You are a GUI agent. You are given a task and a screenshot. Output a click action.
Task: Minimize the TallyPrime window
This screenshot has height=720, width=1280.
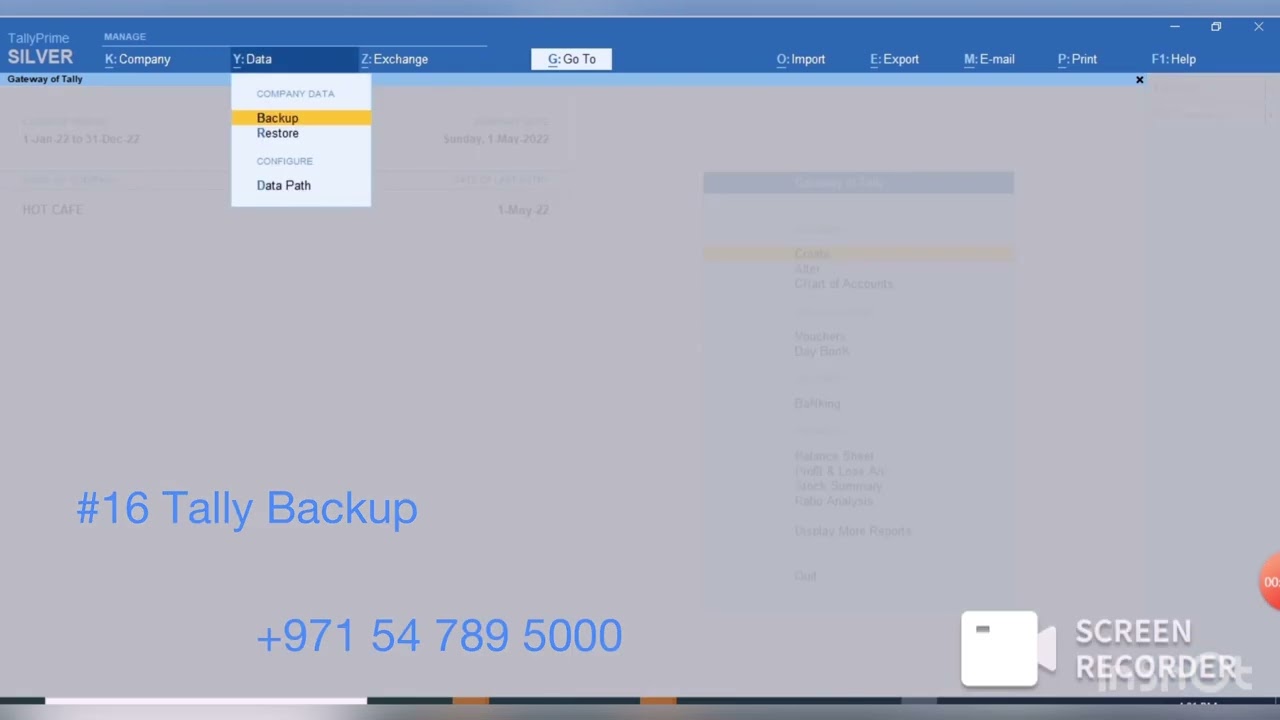click(x=1175, y=27)
